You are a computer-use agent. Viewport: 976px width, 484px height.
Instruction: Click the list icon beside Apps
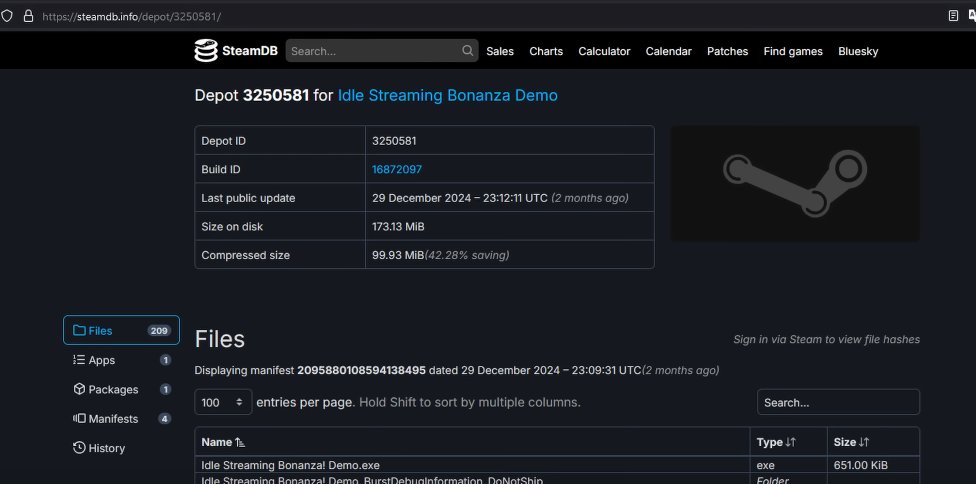[79, 360]
